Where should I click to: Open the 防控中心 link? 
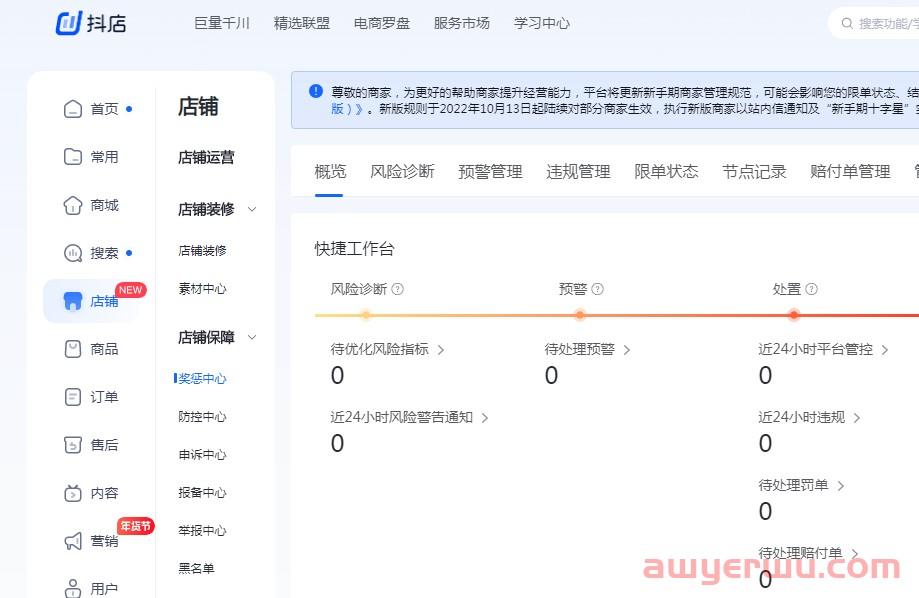[202, 417]
